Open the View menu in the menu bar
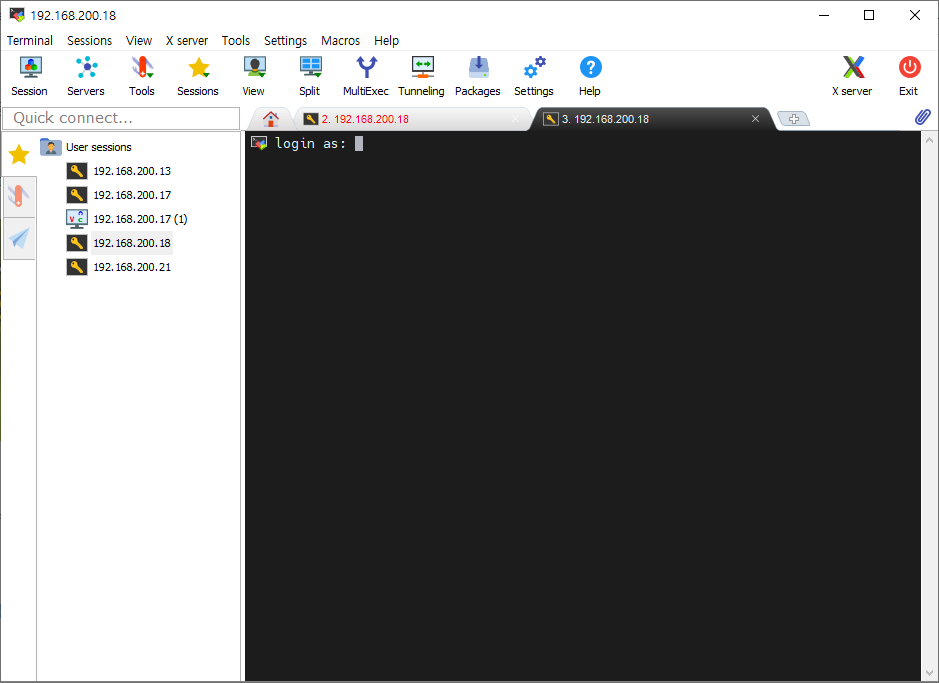The image size is (939, 683). (x=139, y=41)
